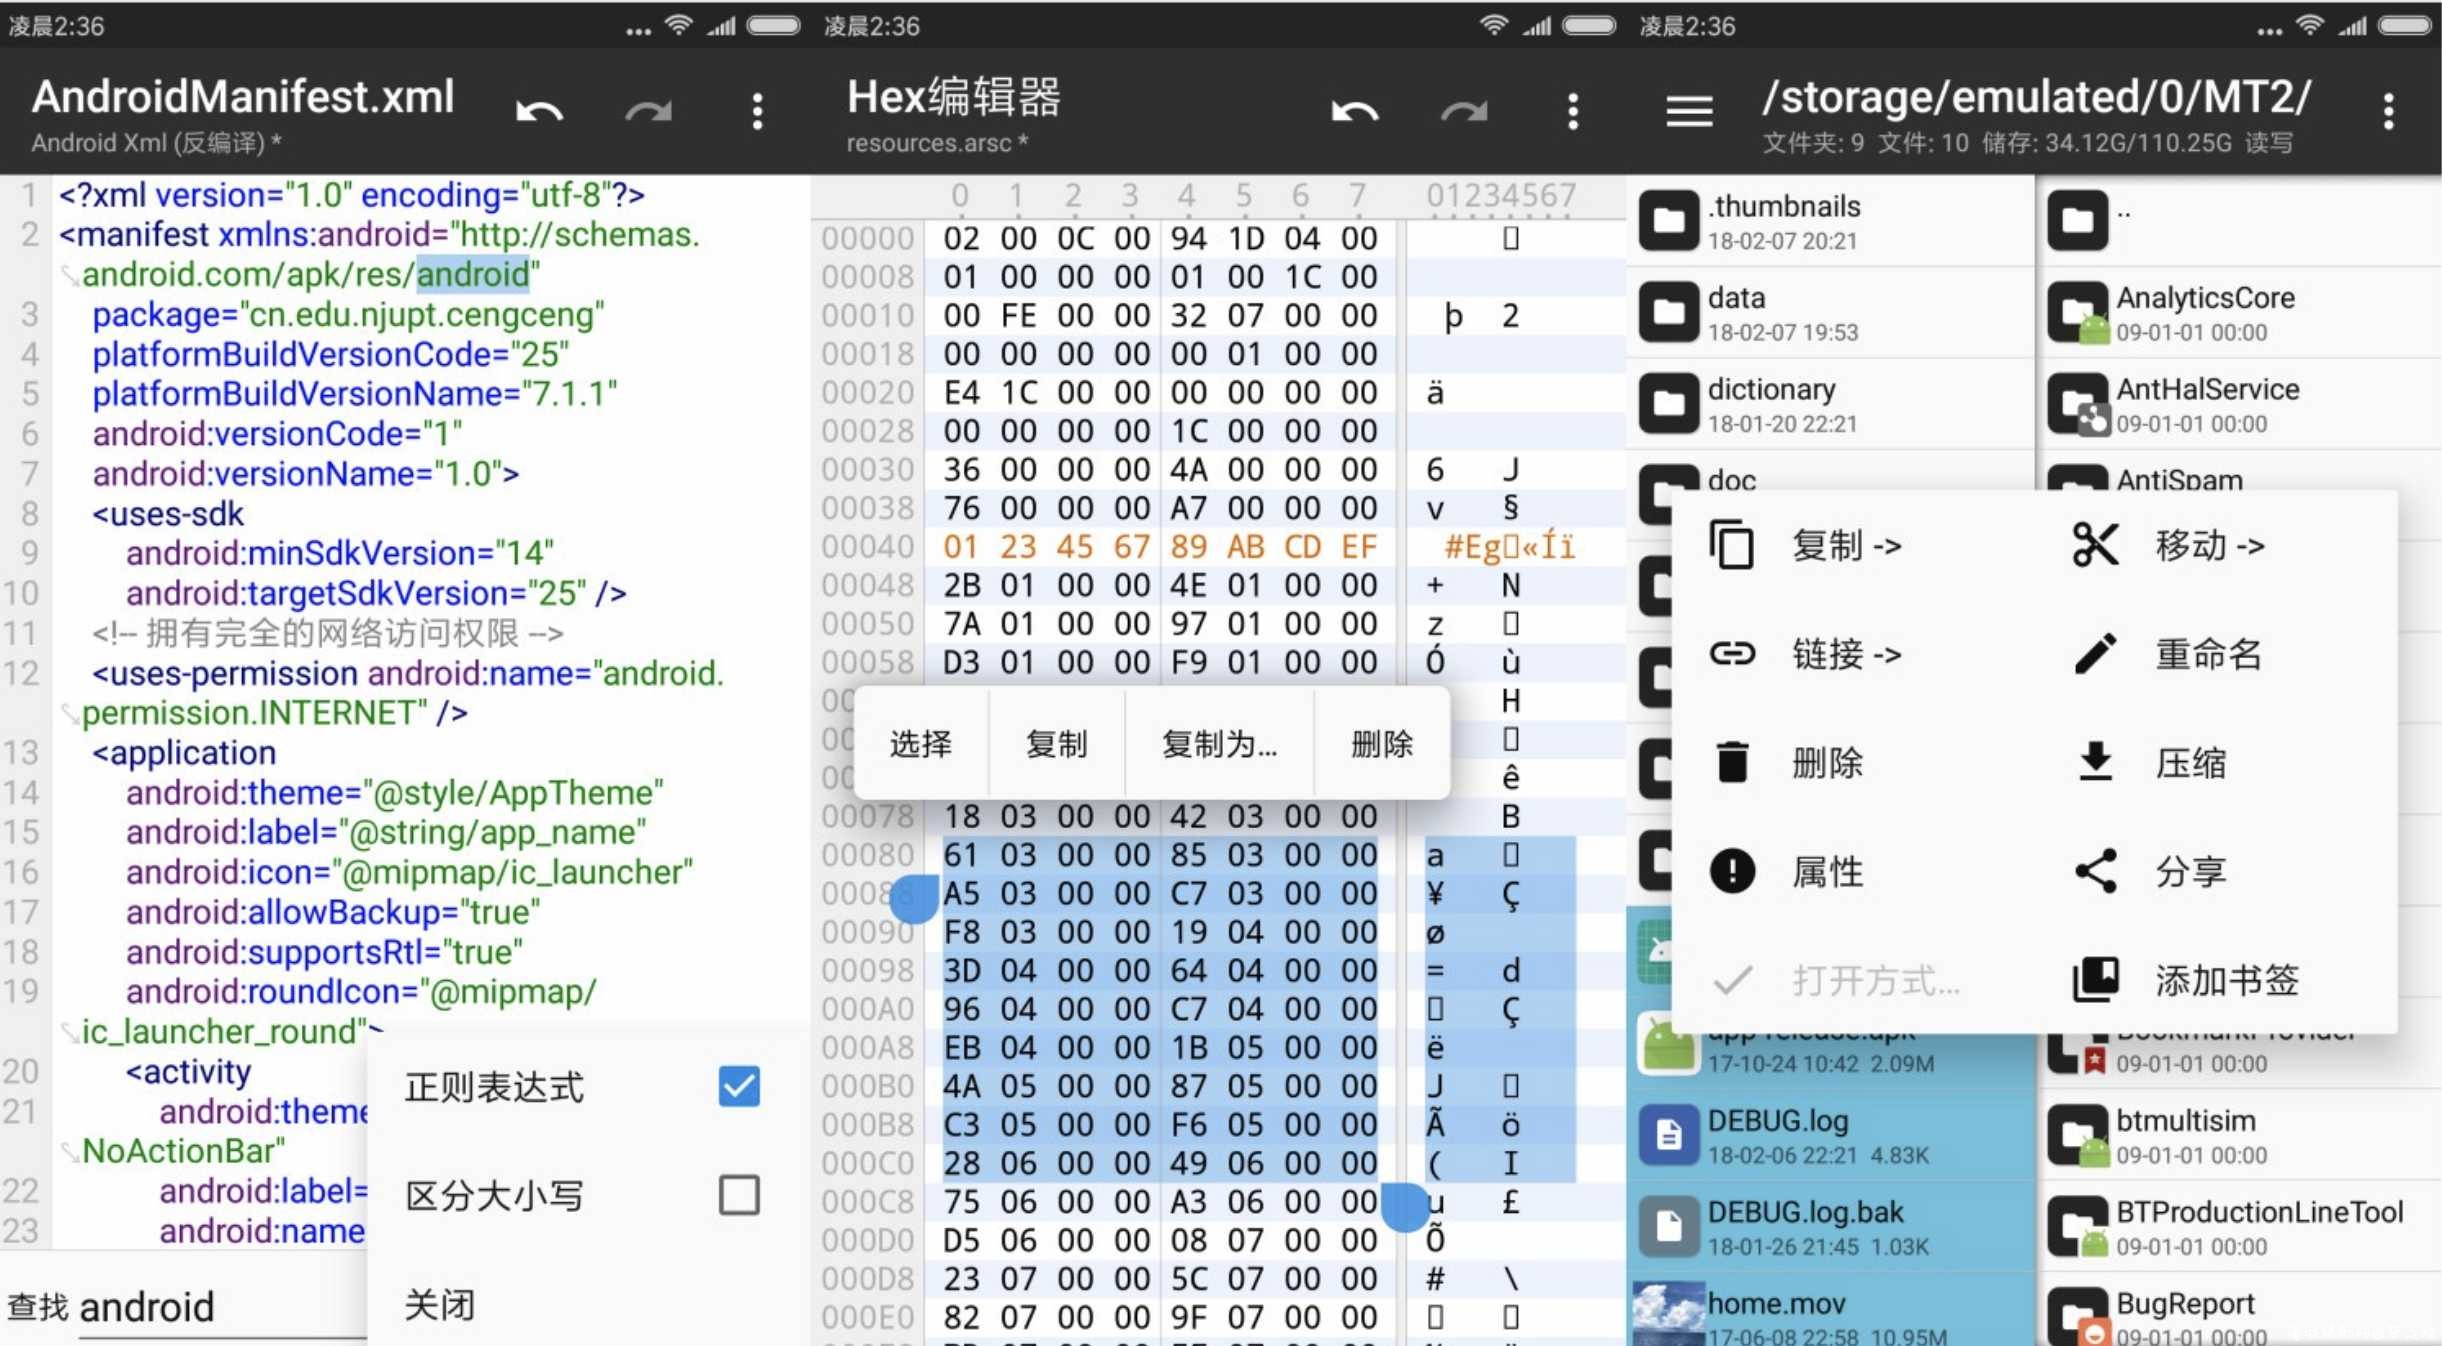
Task: Click the battery icon in right status bar
Action: [2406, 25]
